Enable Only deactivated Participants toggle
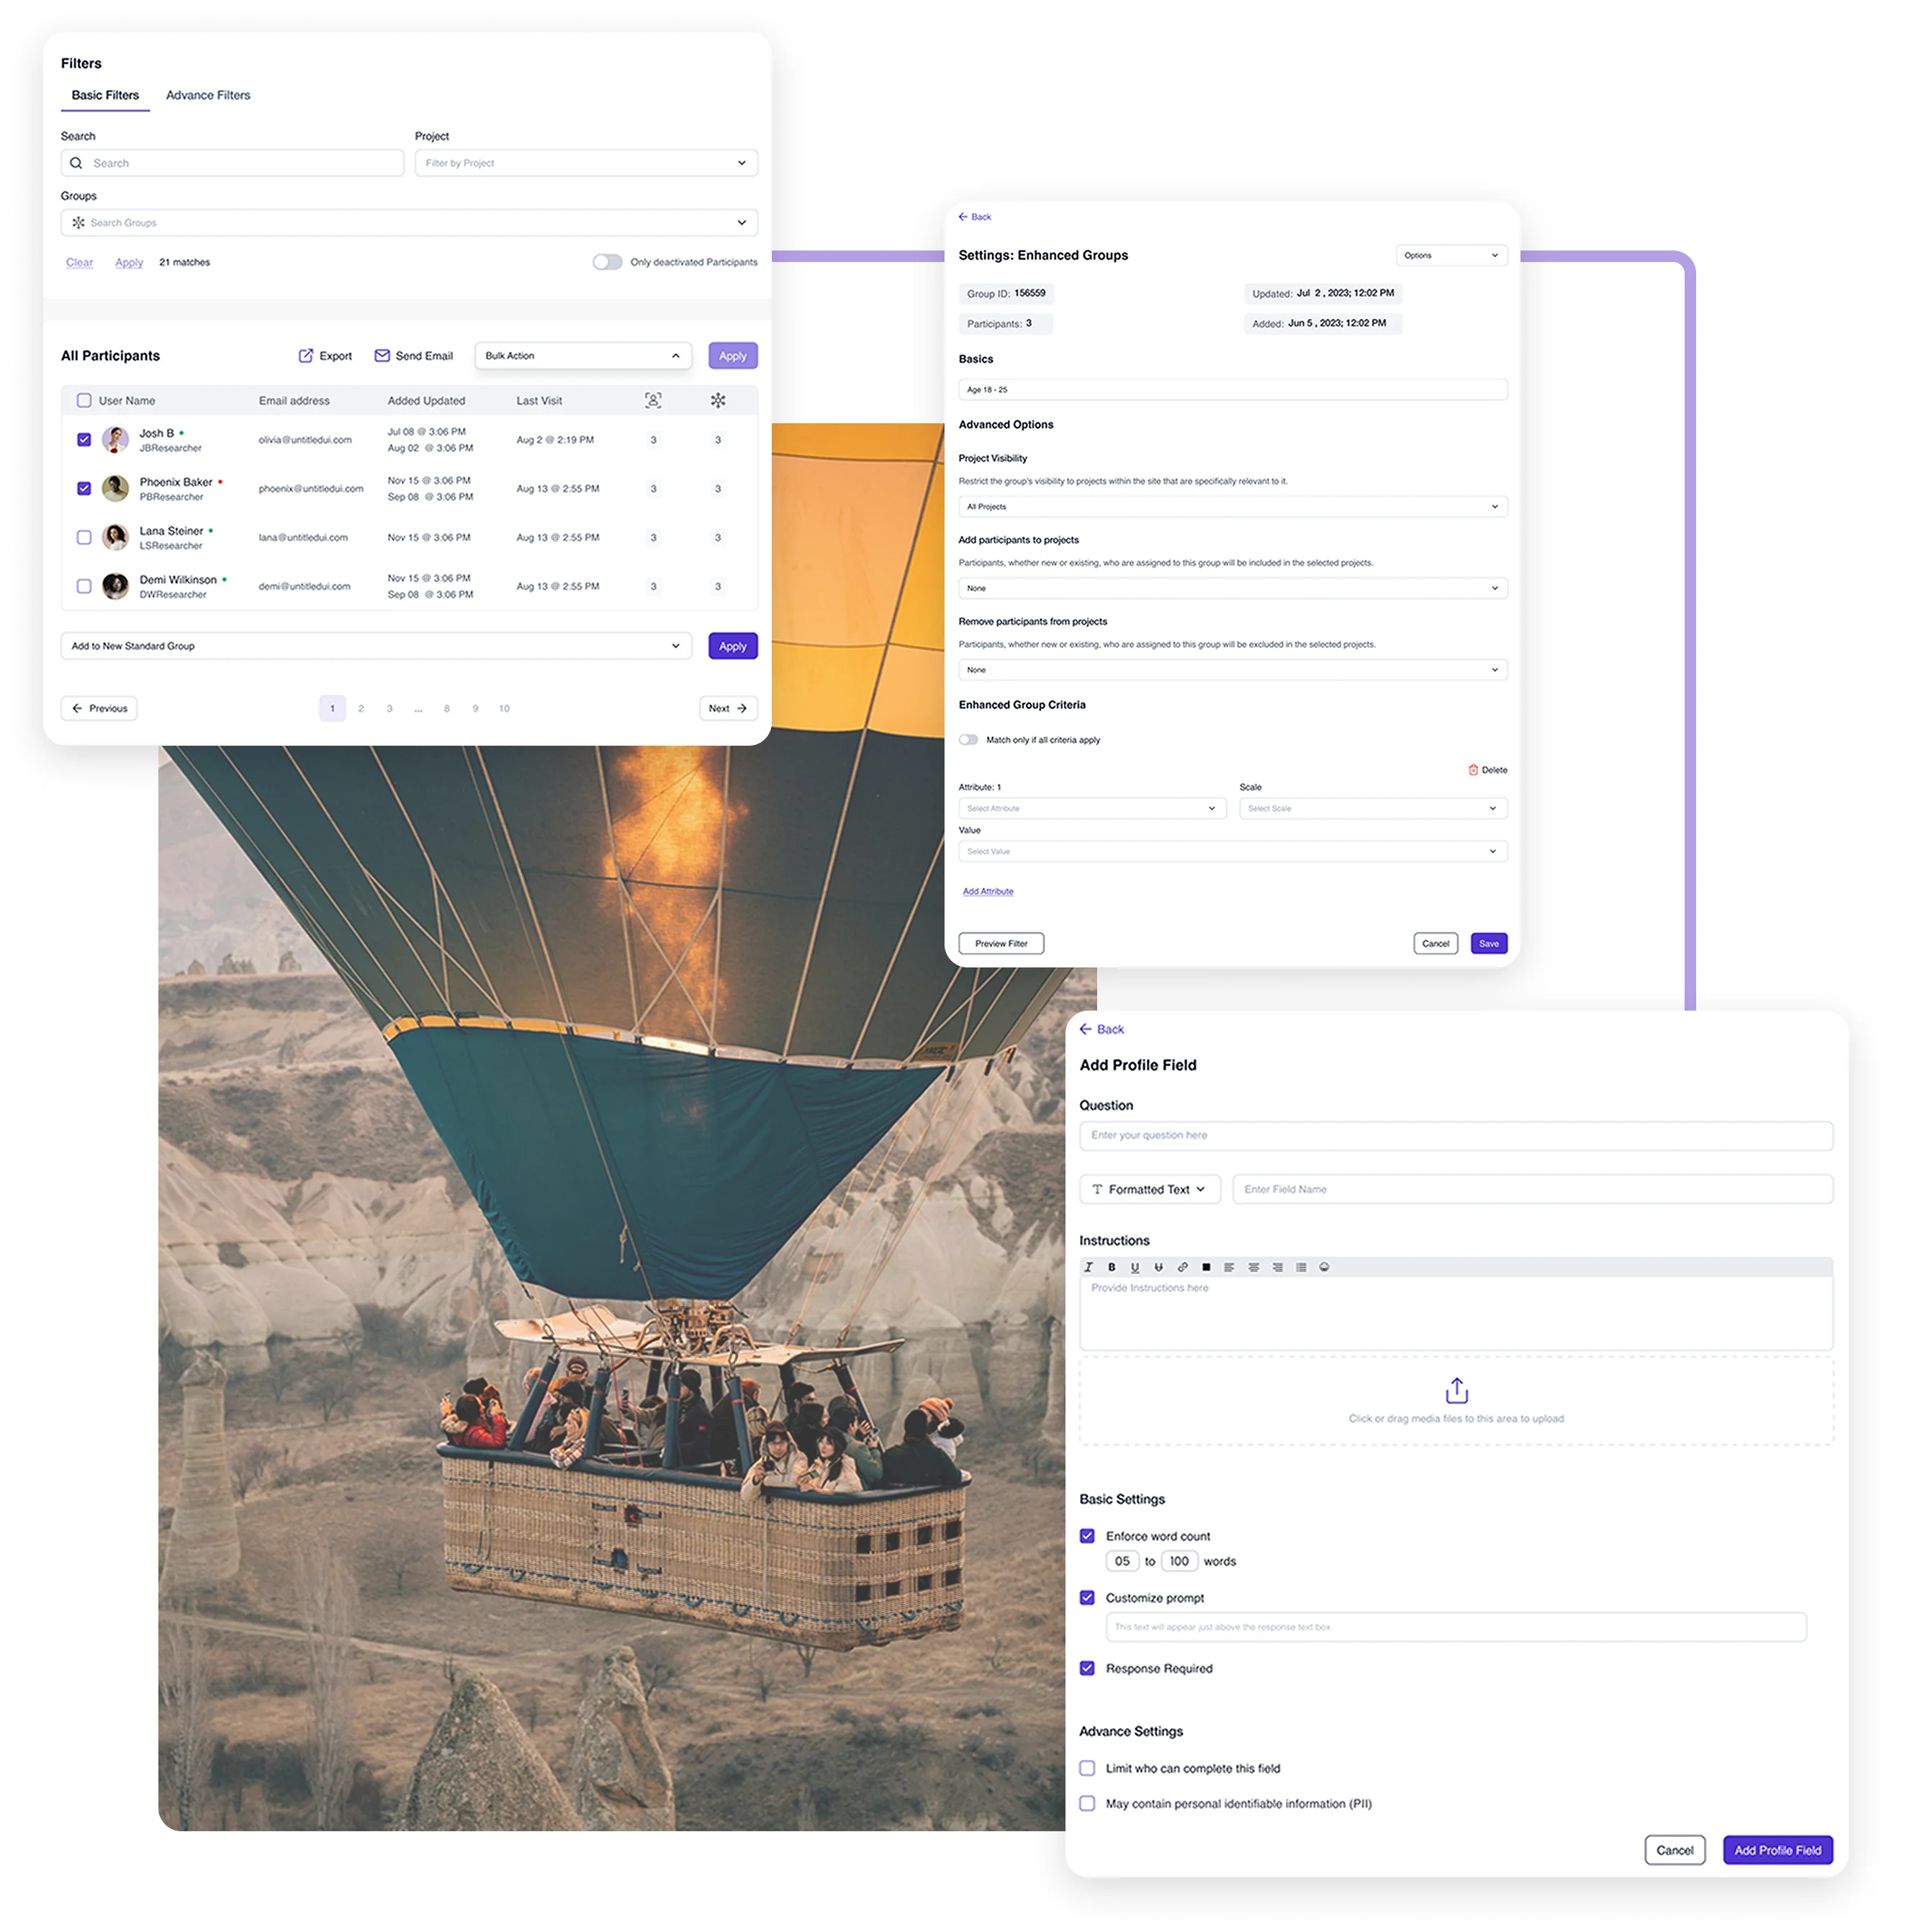The image size is (1915, 1932). tap(607, 261)
